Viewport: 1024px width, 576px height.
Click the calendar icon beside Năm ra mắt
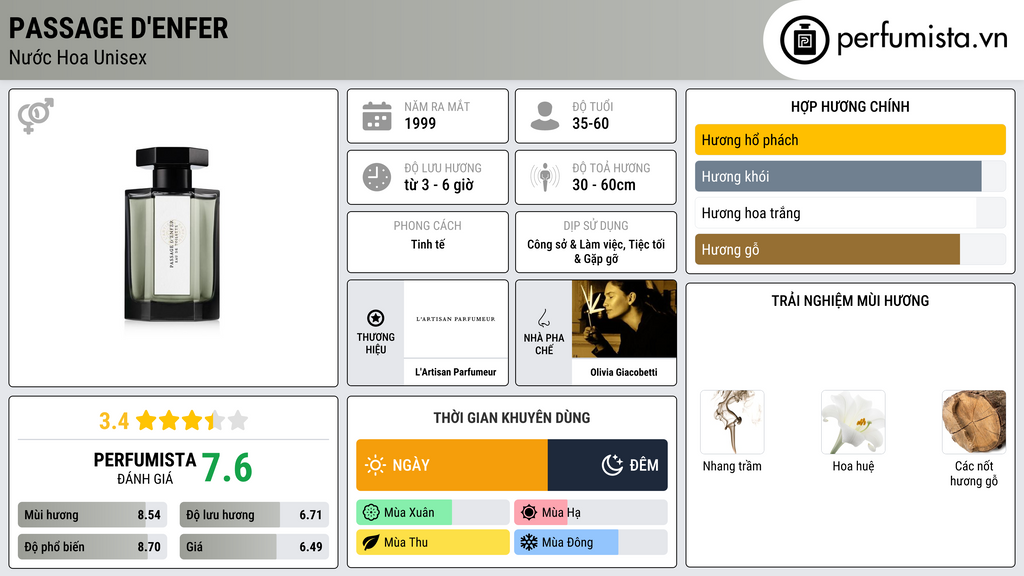[x=377, y=116]
